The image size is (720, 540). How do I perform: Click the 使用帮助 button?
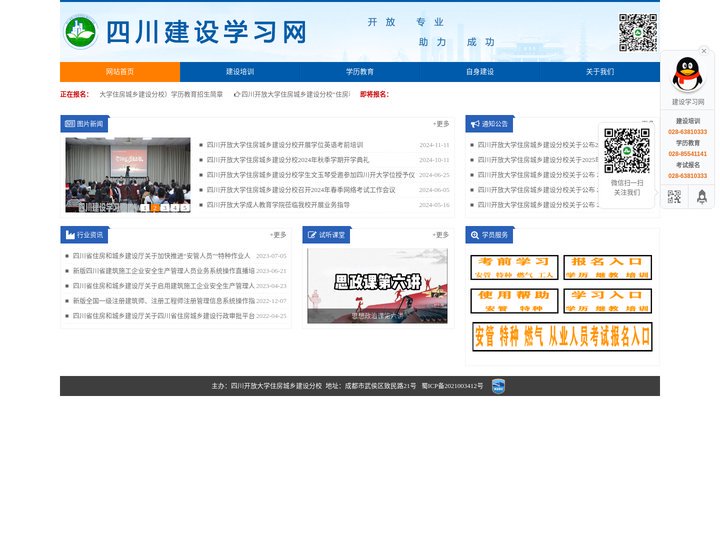[x=514, y=301]
